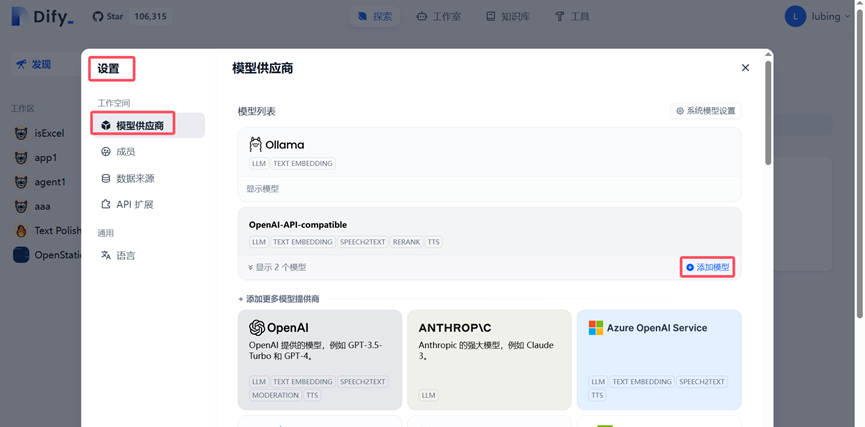Click the Text Polish flame icon
865x427 pixels.
[21, 231]
